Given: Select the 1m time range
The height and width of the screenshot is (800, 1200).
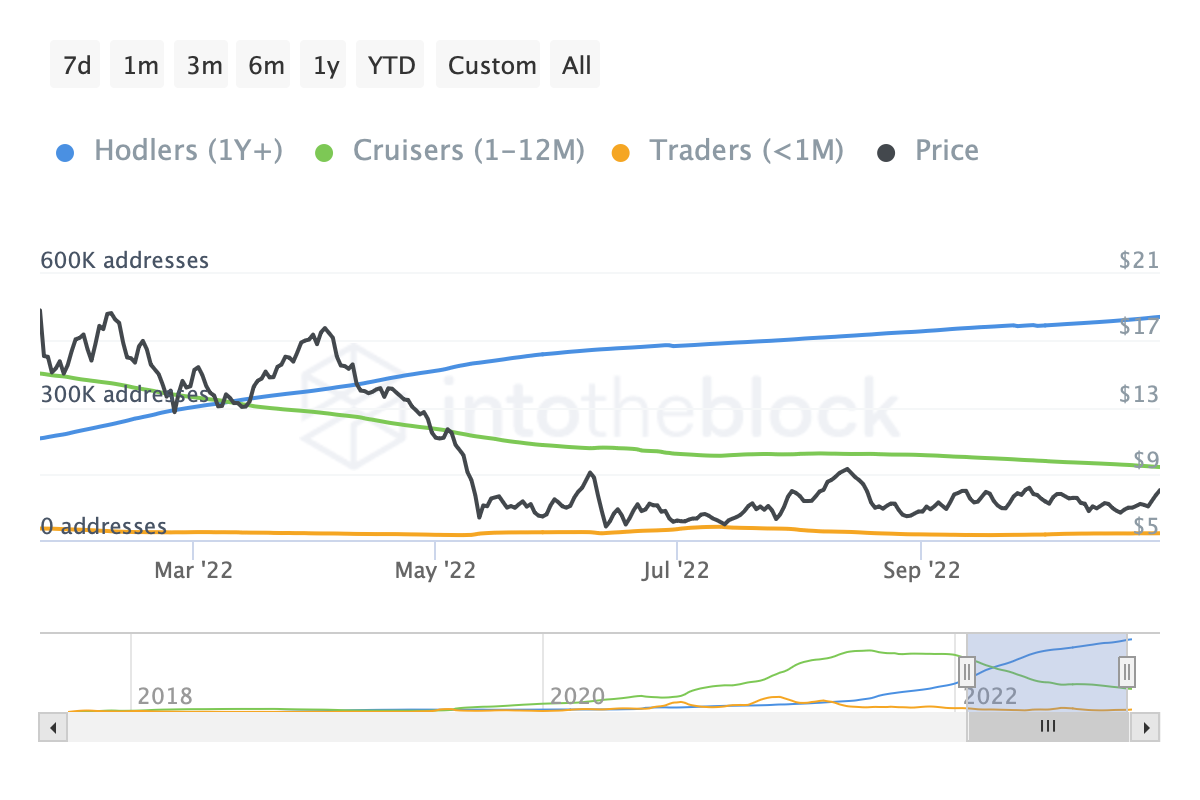Looking at the screenshot, I should (x=141, y=65).
